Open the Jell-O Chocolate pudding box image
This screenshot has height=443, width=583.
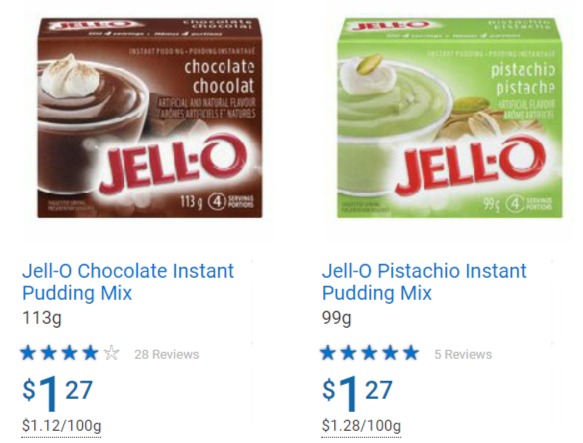point(150,118)
